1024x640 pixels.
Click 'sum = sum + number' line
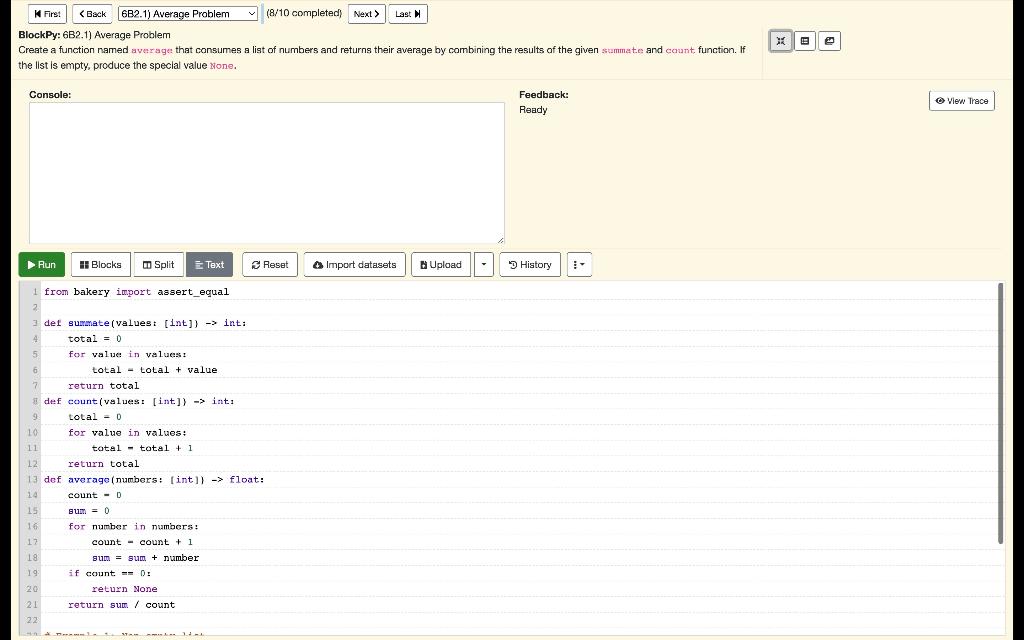point(146,558)
